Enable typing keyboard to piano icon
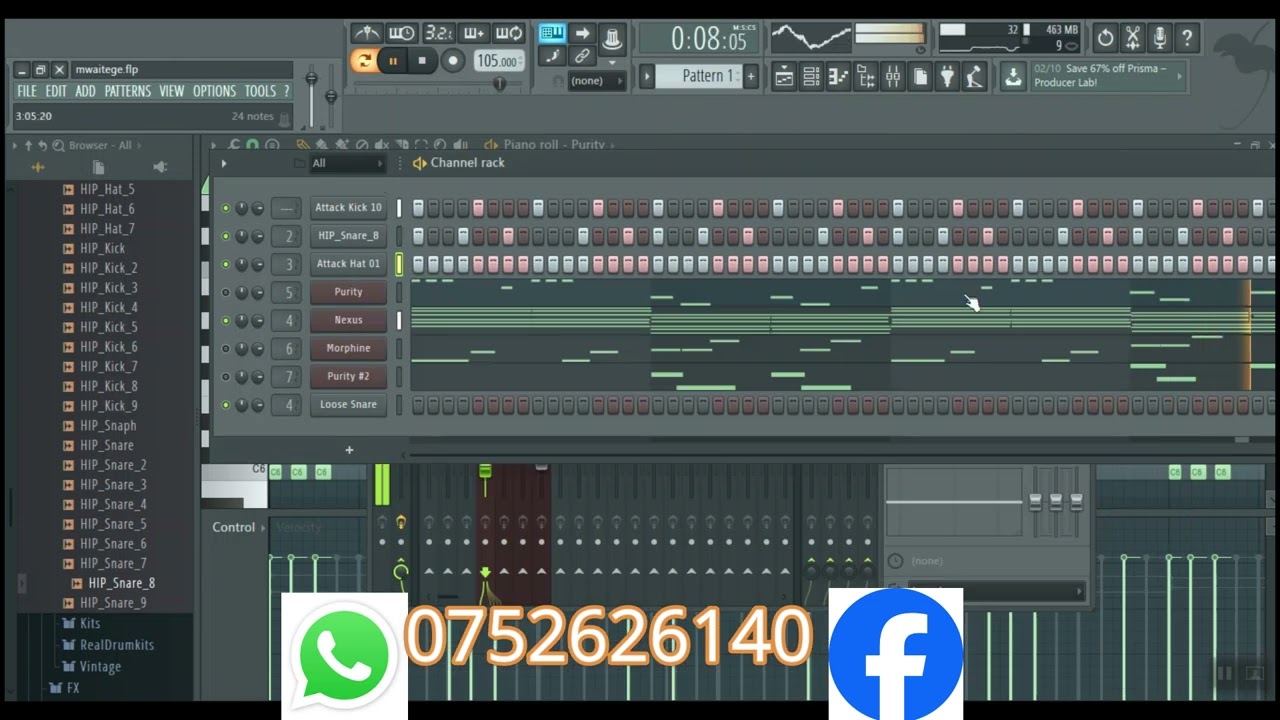The width and height of the screenshot is (1280, 720). [552, 33]
